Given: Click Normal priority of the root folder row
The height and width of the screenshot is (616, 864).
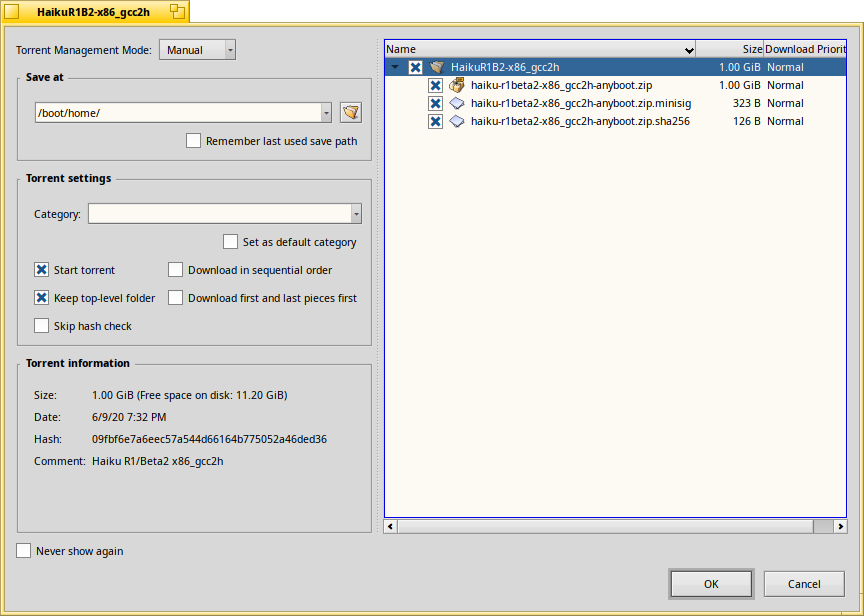Looking at the screenshot, I should tap(785, 67).
